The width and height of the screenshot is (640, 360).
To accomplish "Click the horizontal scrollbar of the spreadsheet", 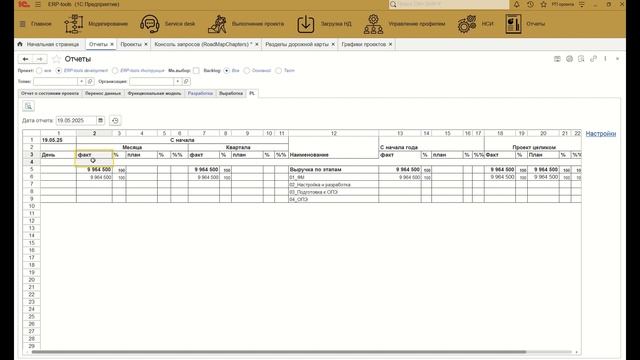I will (279, 352).
